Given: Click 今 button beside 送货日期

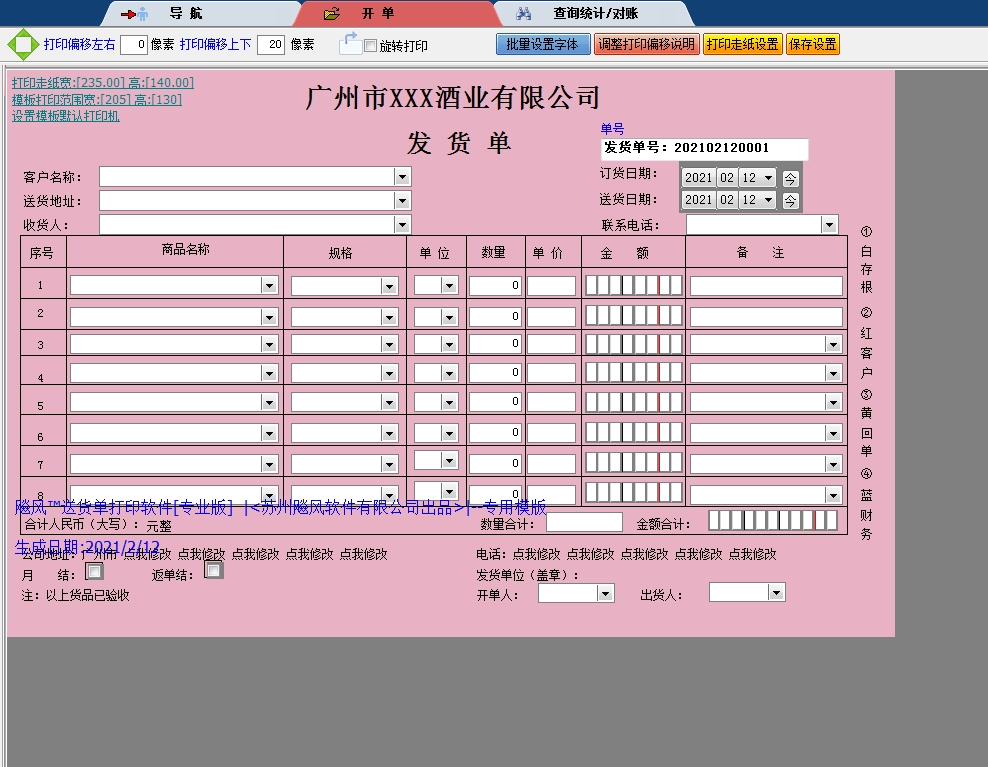Looking at the screenshot, I should pos(790,200).
